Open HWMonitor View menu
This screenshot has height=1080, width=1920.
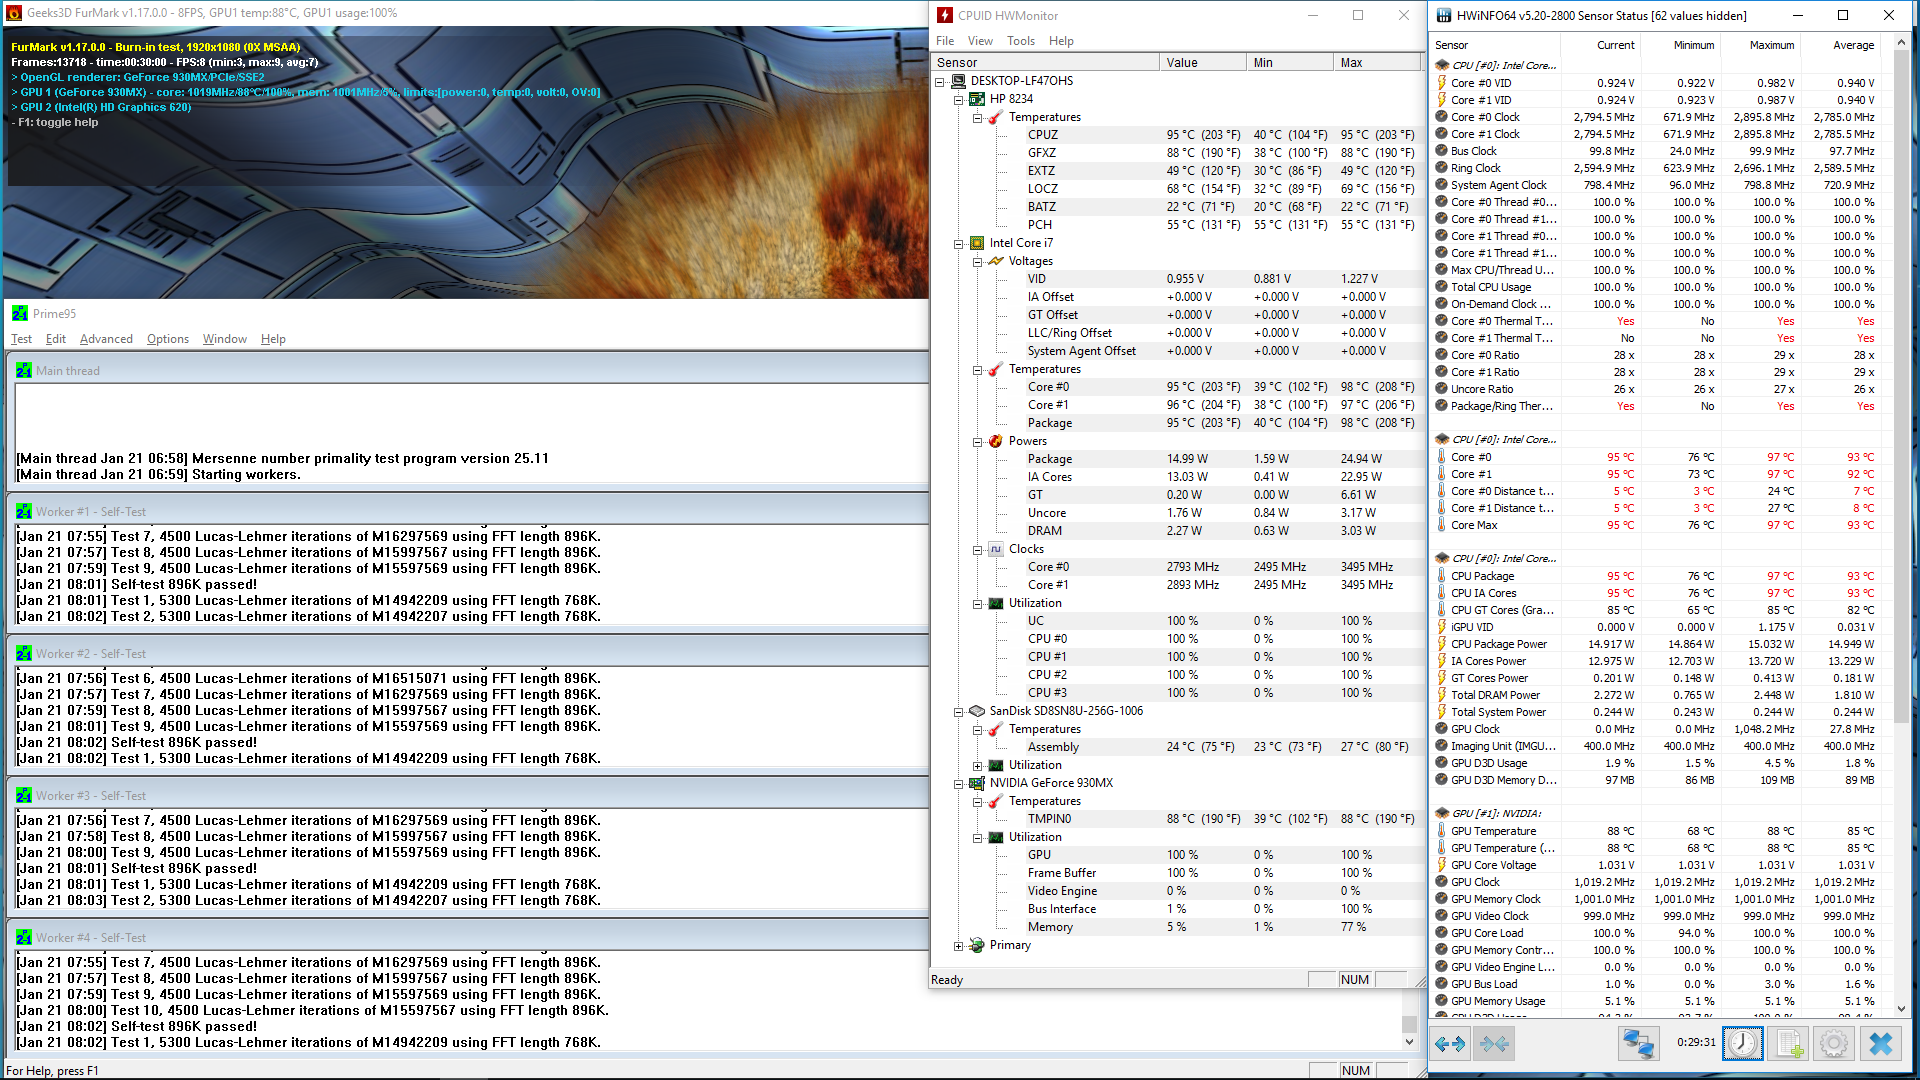click(980, 41)
